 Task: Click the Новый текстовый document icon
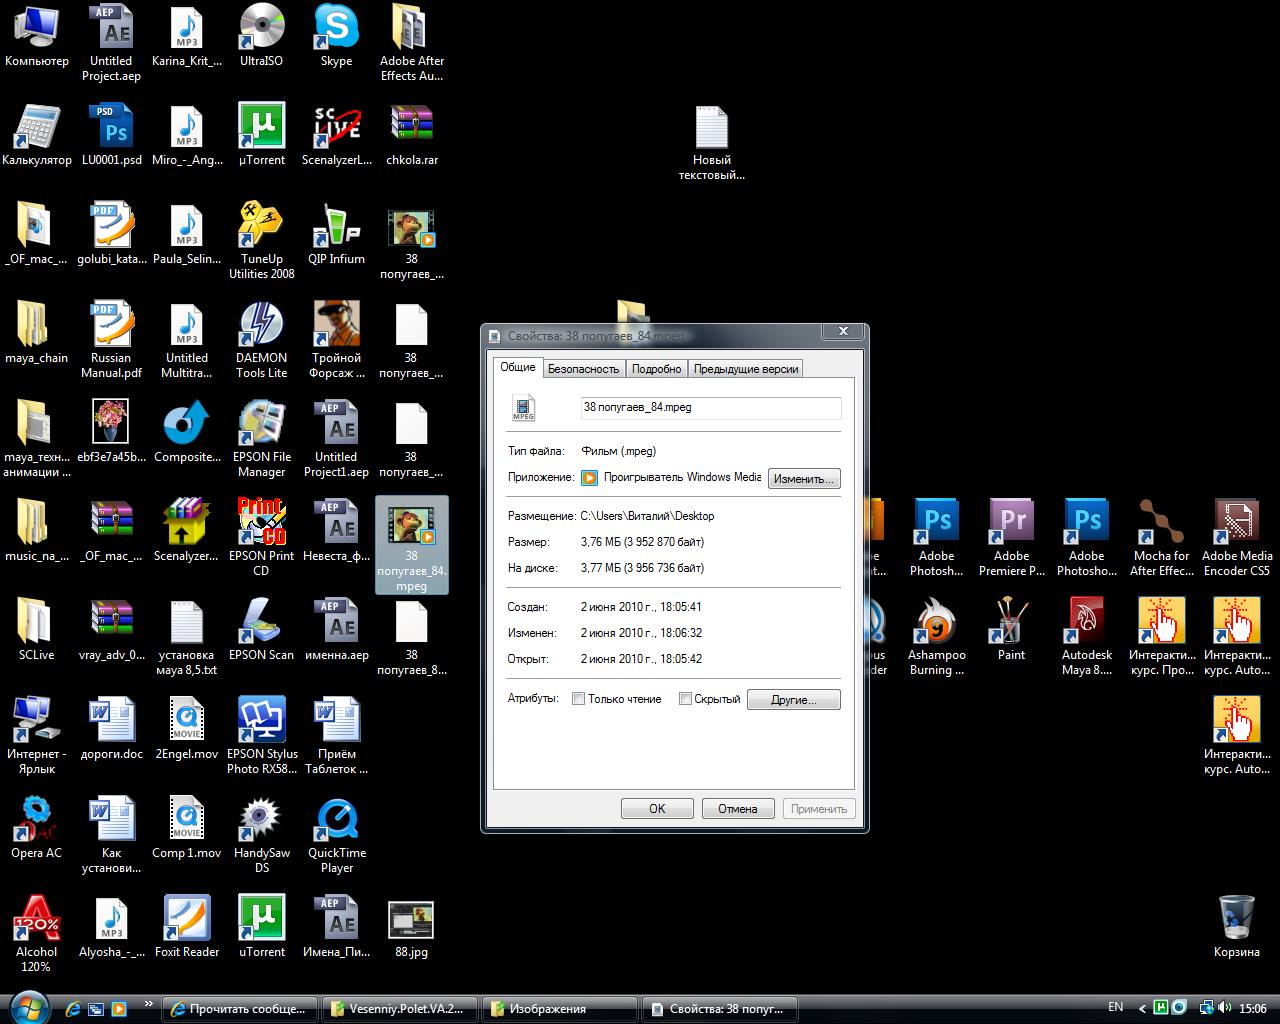pyautogui.click(x=711, y=141)
